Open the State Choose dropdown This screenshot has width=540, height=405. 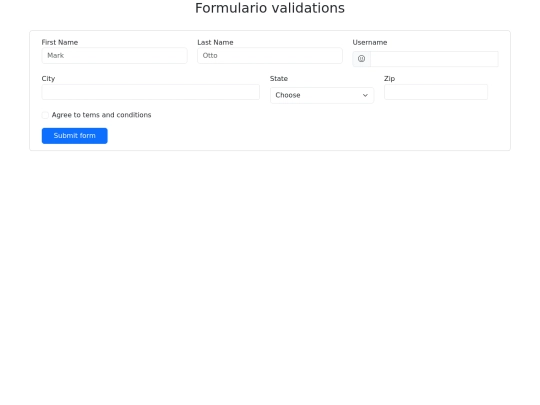322,95
